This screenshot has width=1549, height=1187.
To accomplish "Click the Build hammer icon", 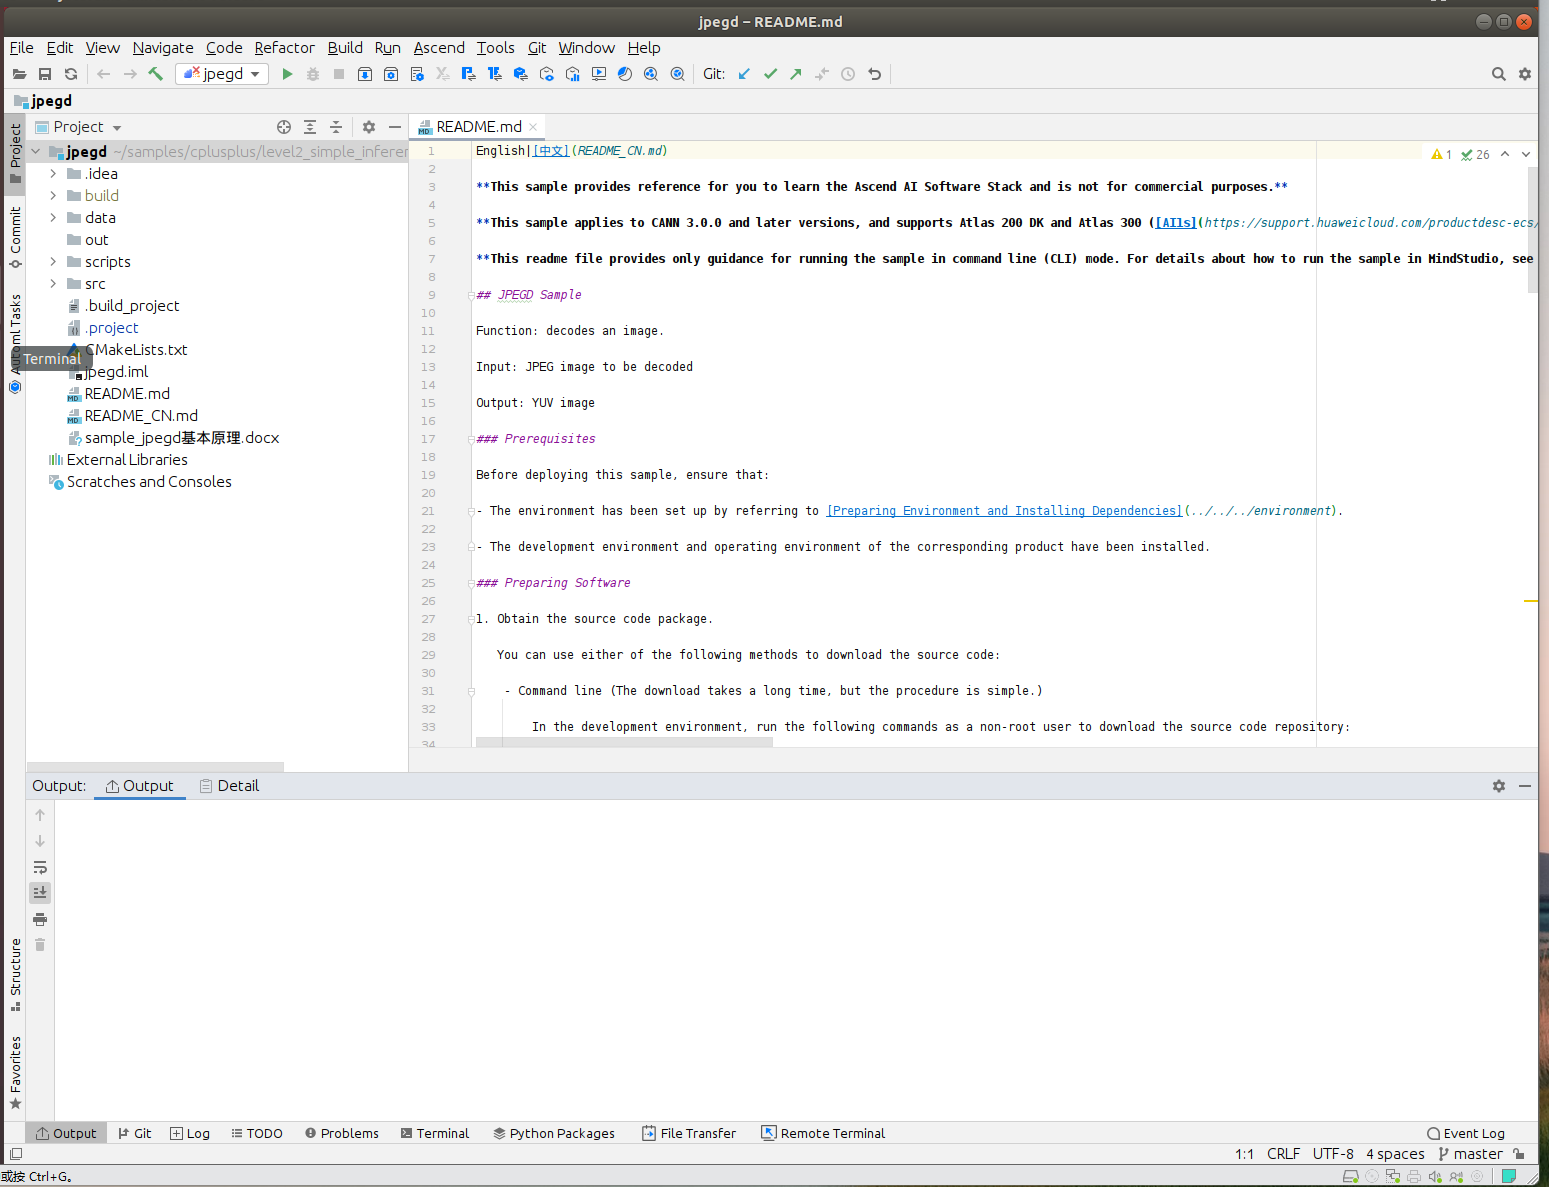I will [x=156, y=74].
